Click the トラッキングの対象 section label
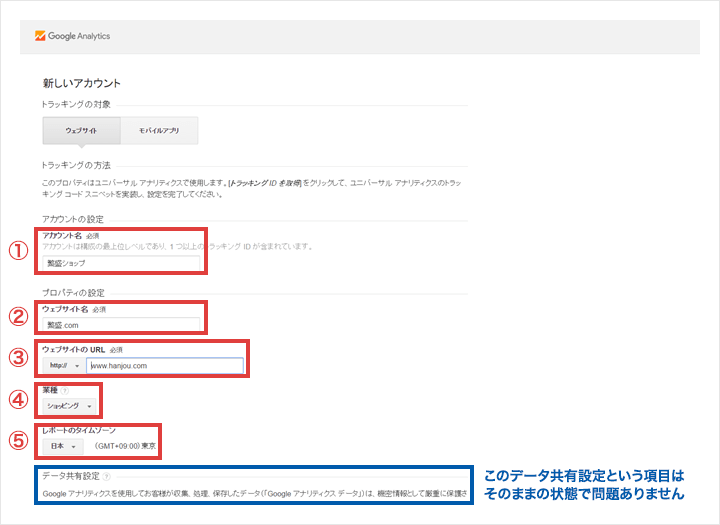Viewport: 720px width, 525px height. (76, 104)
